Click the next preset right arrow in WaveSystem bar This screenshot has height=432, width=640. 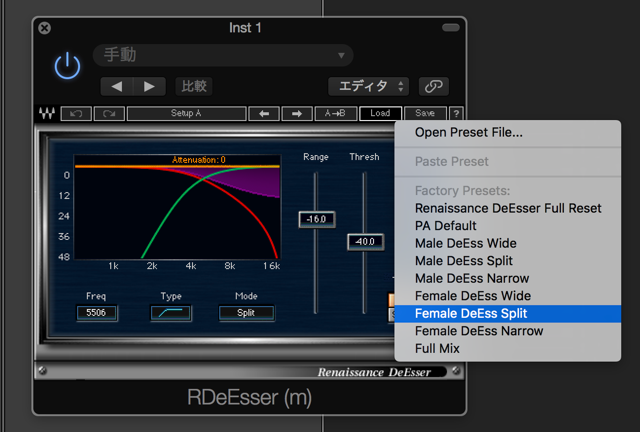(x=297, y=114)
